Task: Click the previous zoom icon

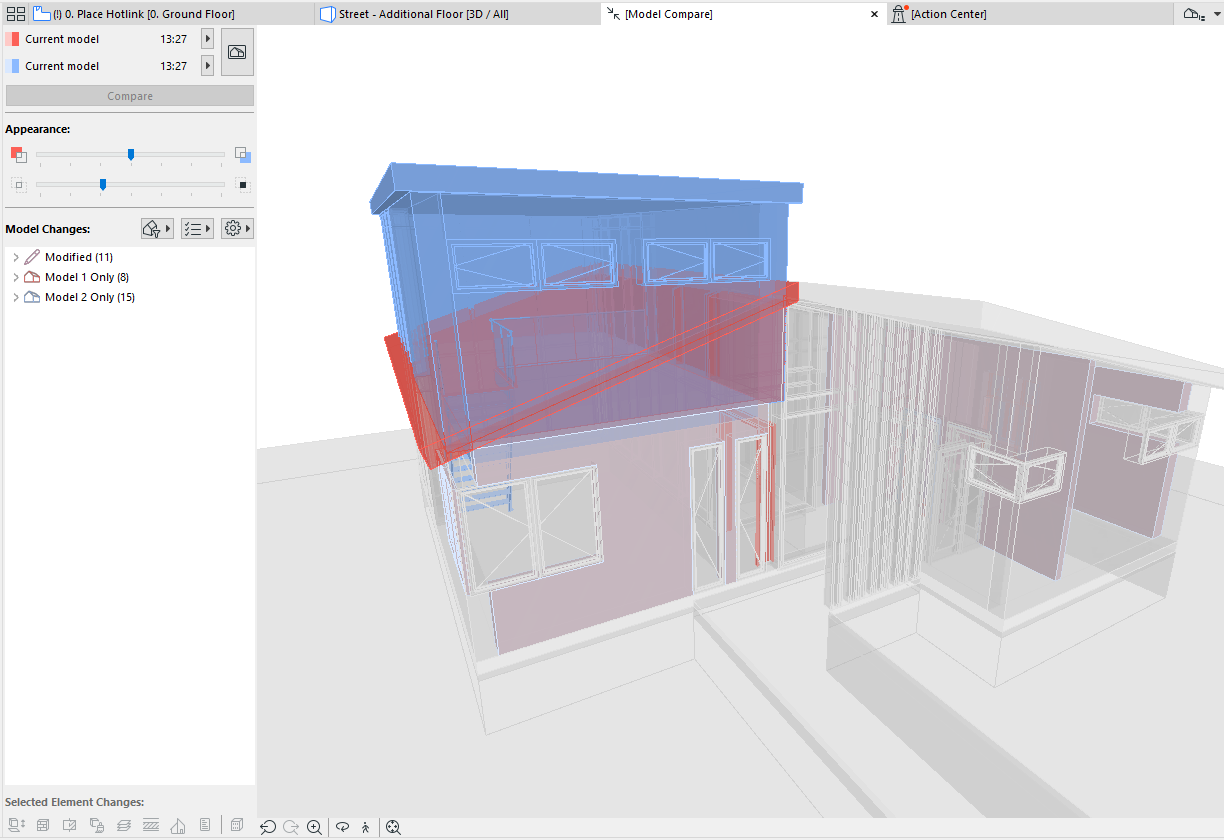Action: (x=268, y=827)
